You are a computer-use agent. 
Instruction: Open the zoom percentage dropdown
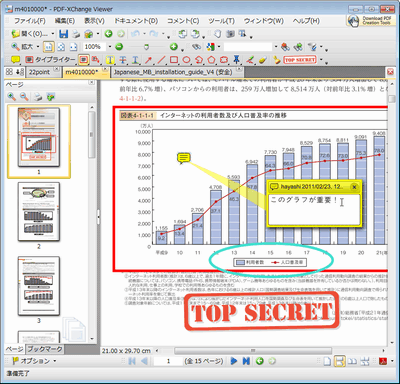[110, 47]
